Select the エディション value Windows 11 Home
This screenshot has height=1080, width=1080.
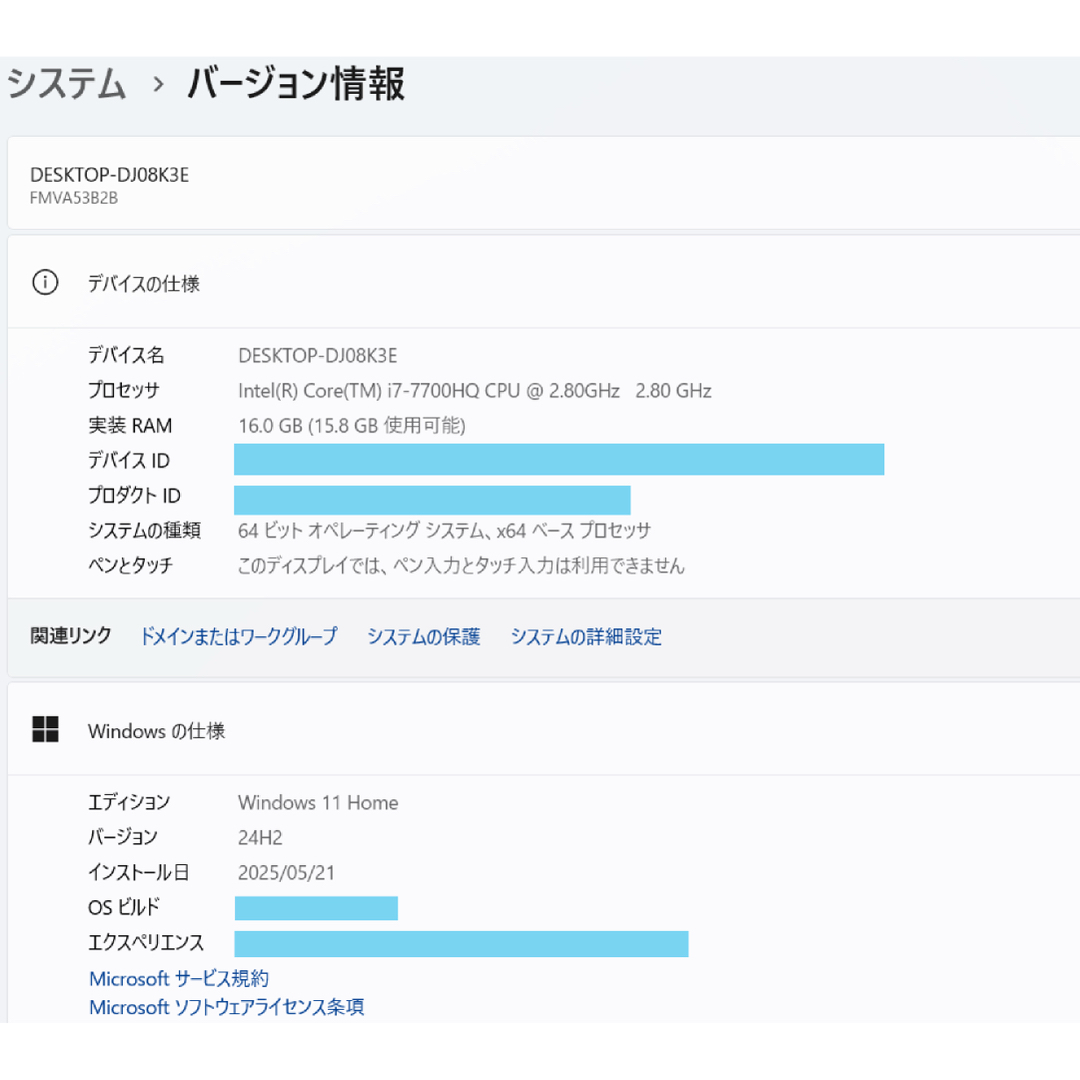tap(318, 802)
